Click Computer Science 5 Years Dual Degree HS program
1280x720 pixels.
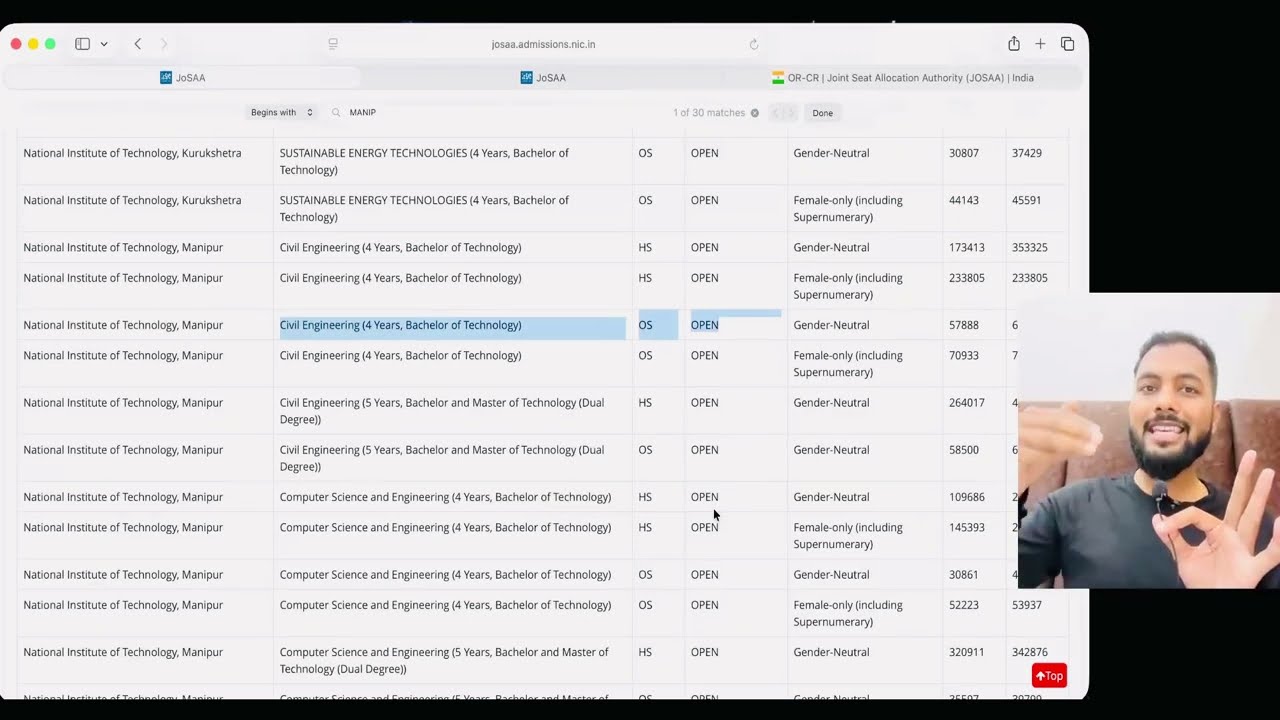(443, 660)
